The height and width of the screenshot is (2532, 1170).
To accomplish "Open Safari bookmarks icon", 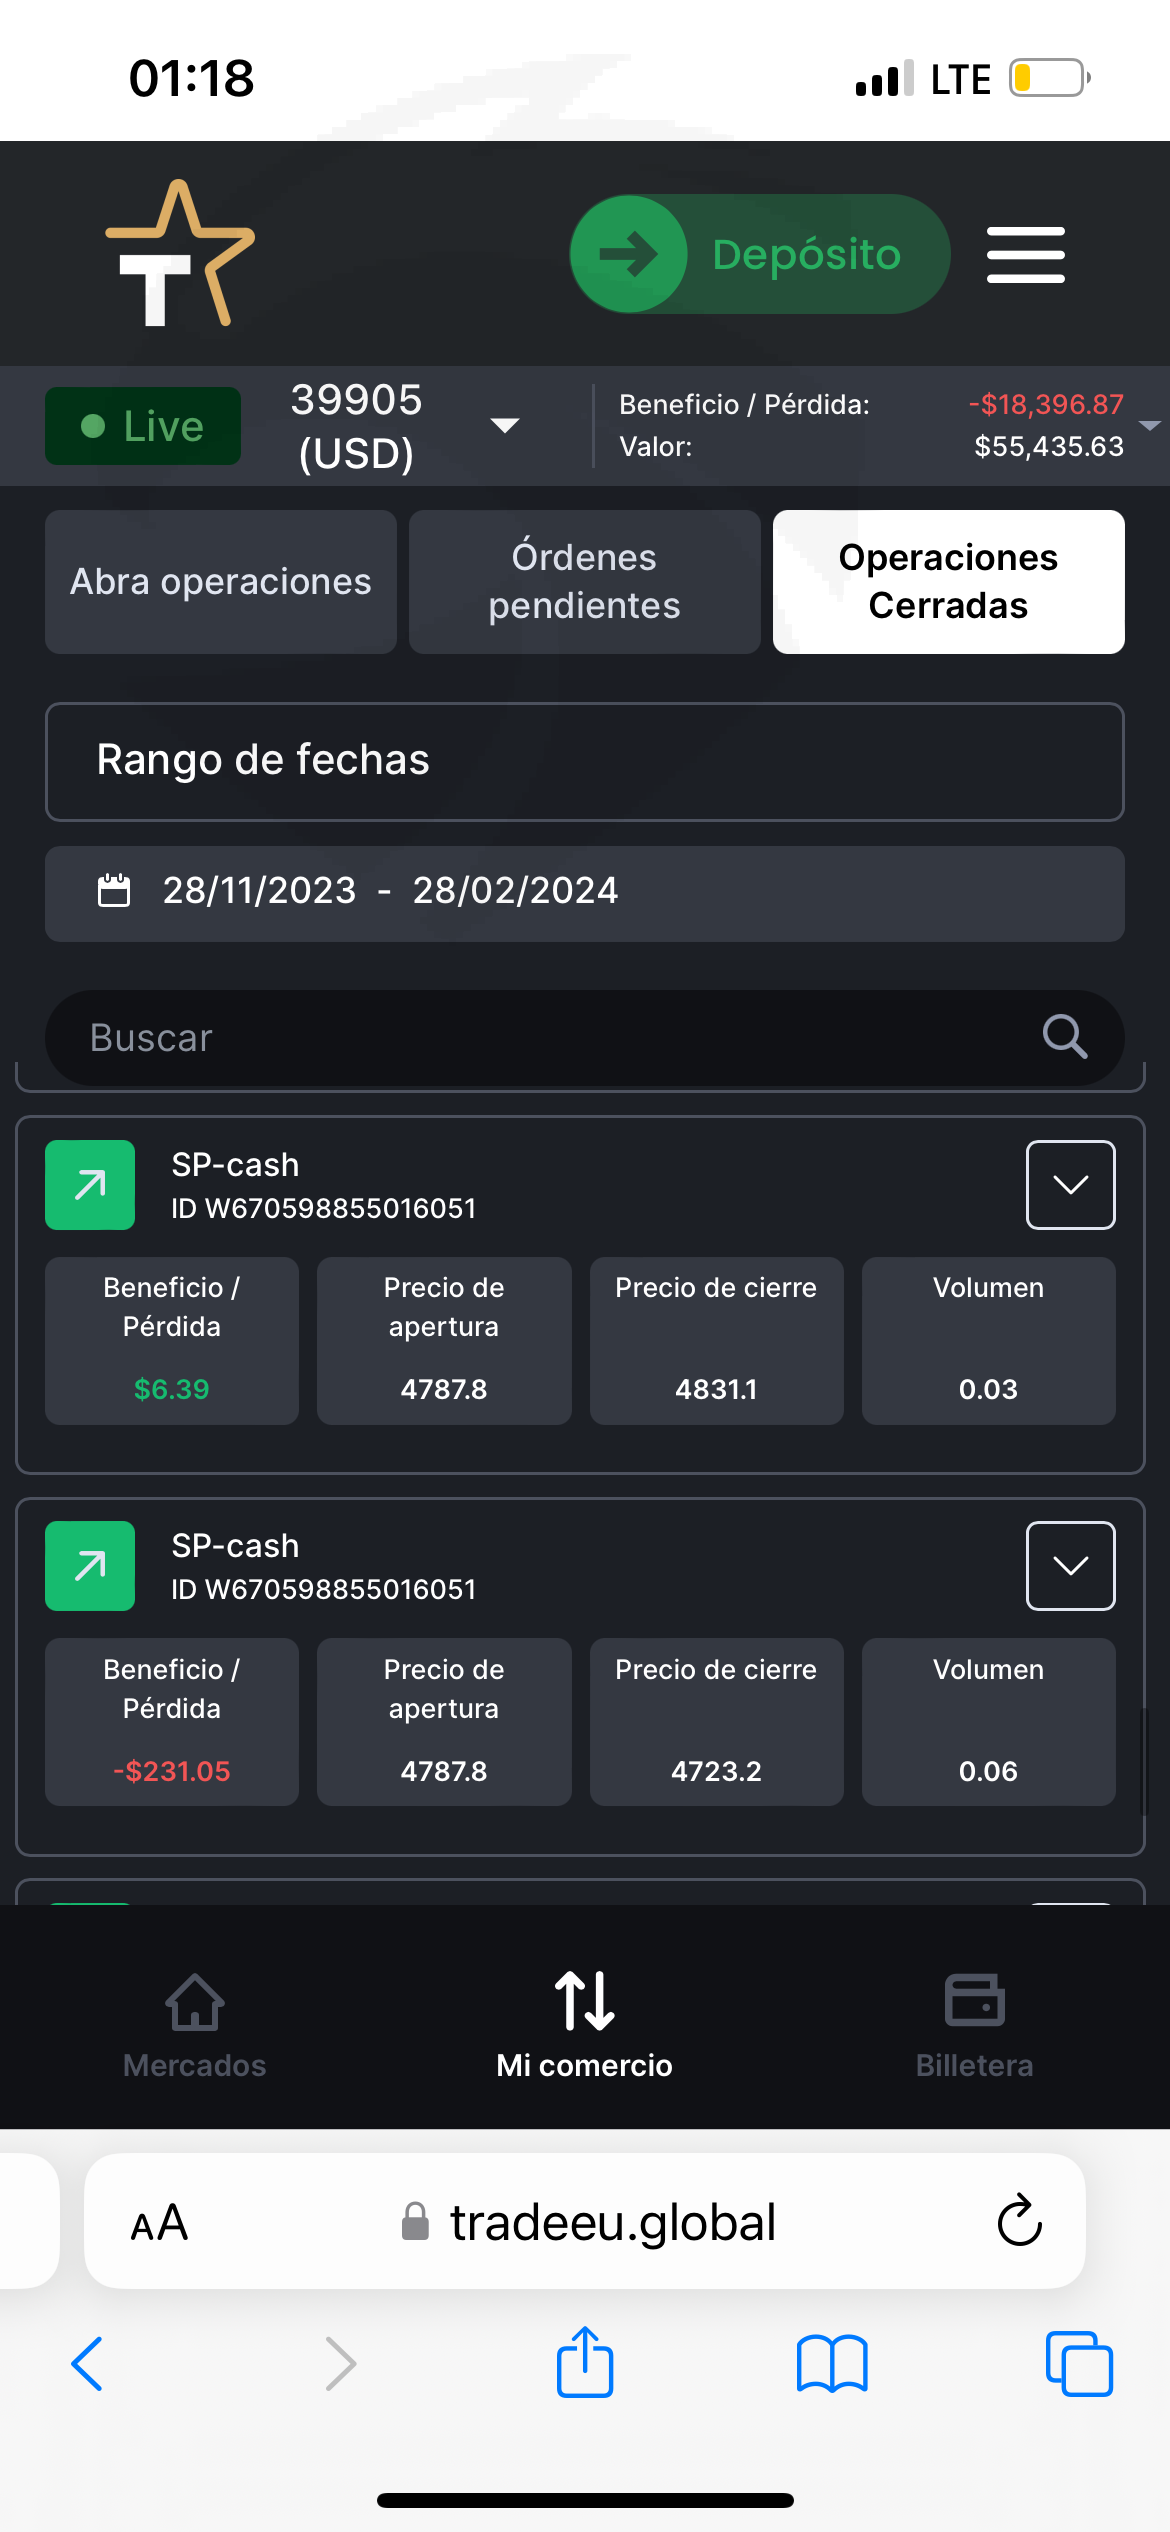I will pos(832,2363).
